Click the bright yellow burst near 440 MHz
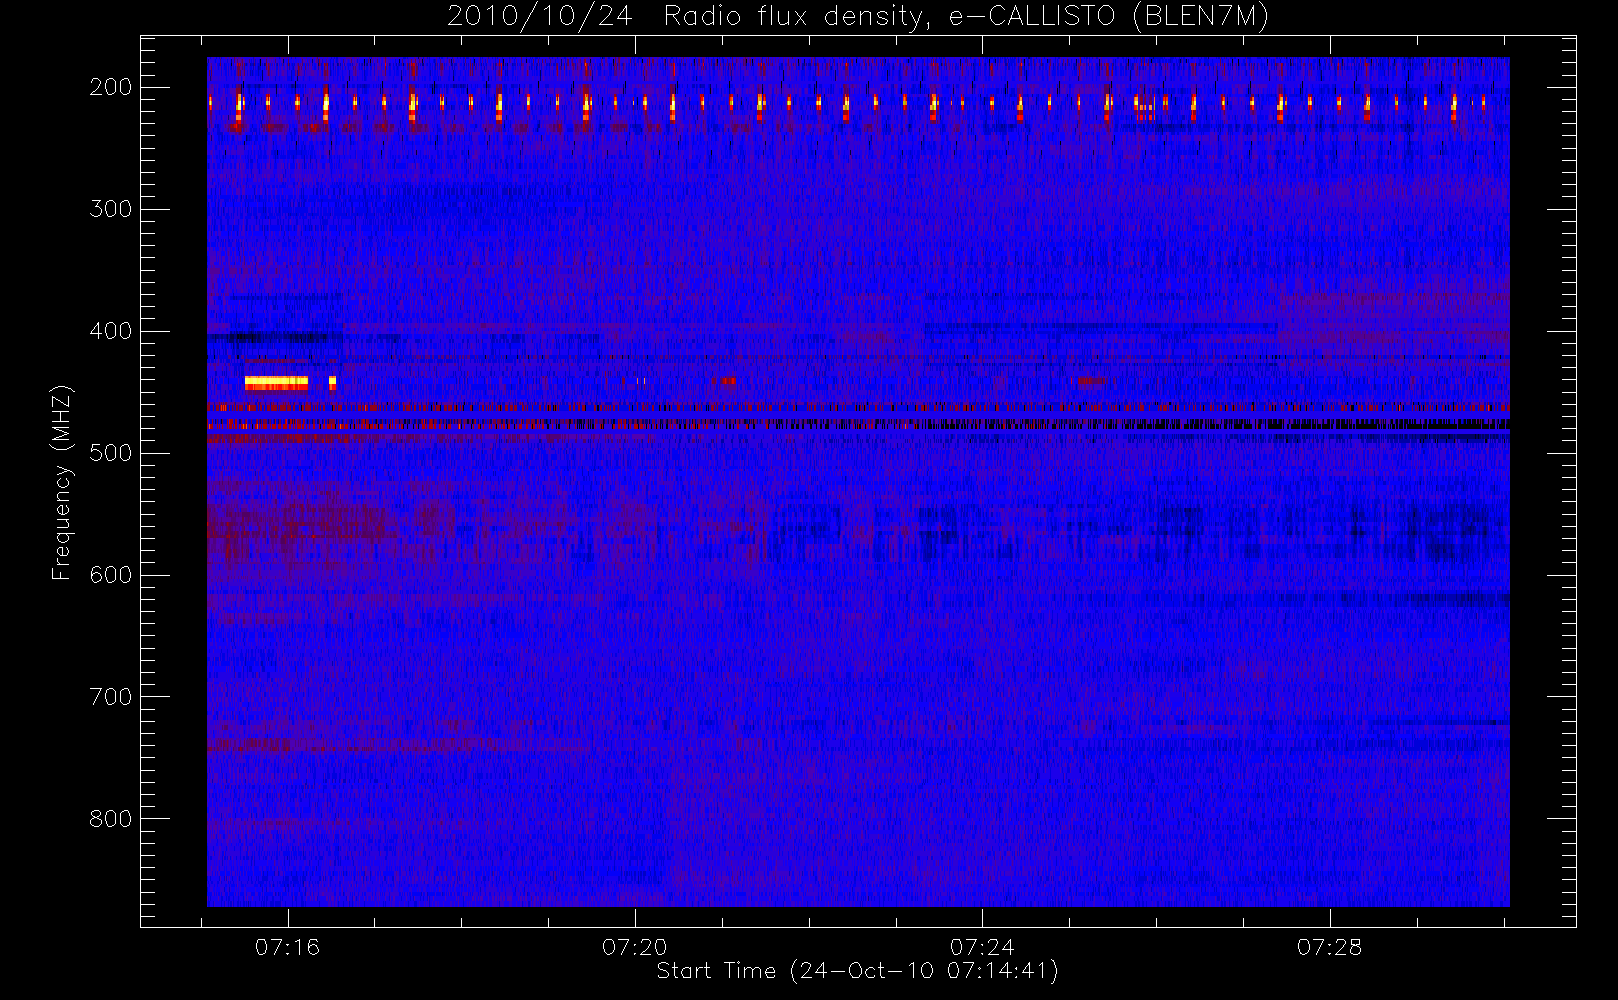The image size is (1618, 1000). coord(276,382)
